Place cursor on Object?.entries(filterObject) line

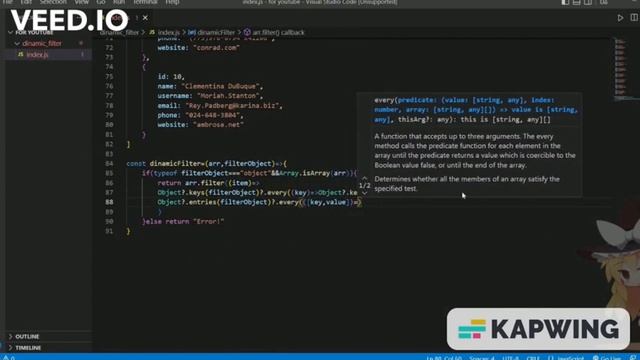259,202
